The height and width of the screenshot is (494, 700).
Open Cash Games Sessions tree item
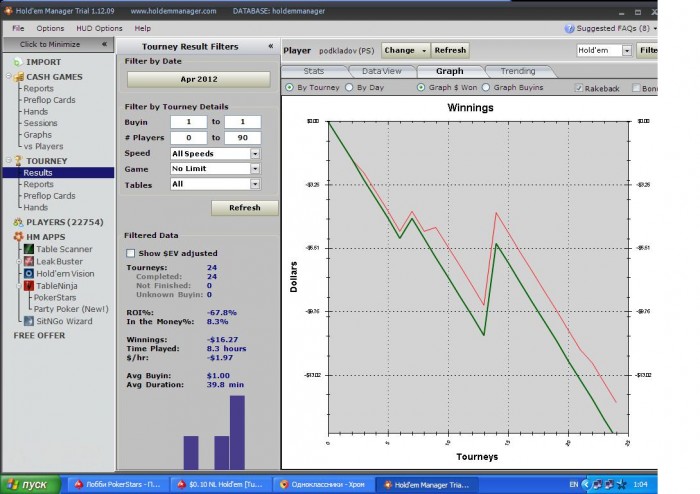point(40,123)
